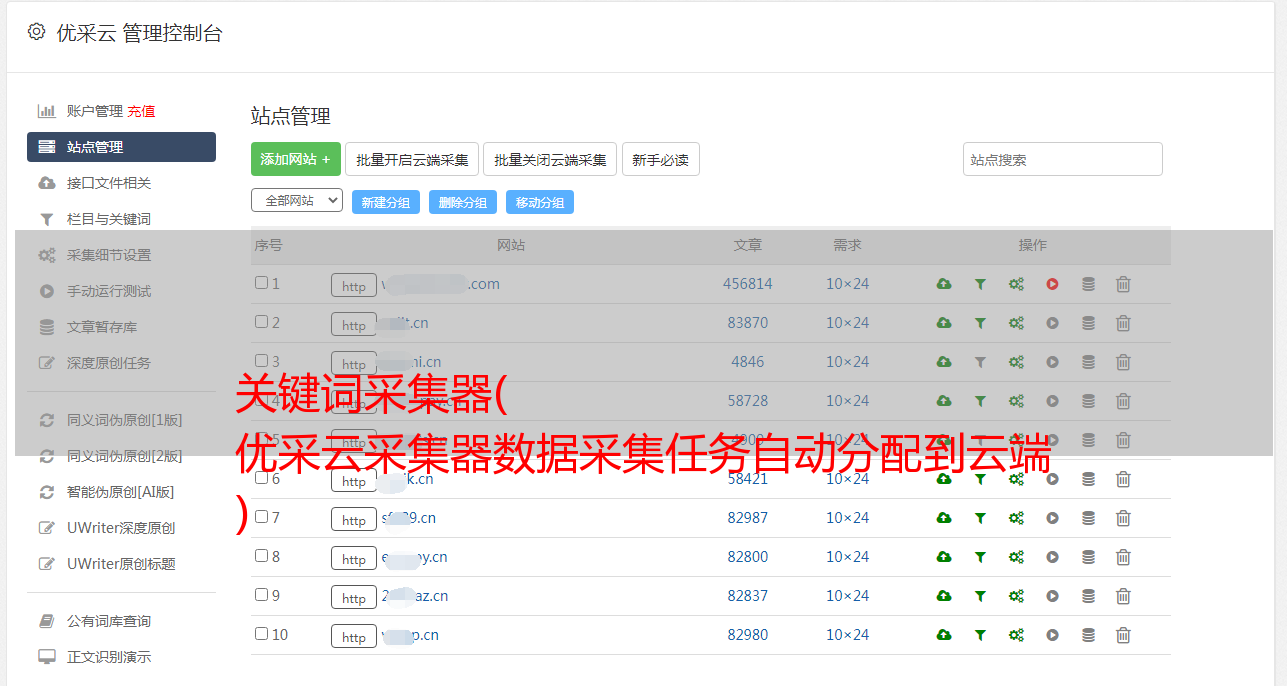Open the 全部网站 group dropdown
Viewport: 1287px width, 686px height.
click(x=297, y=201)
